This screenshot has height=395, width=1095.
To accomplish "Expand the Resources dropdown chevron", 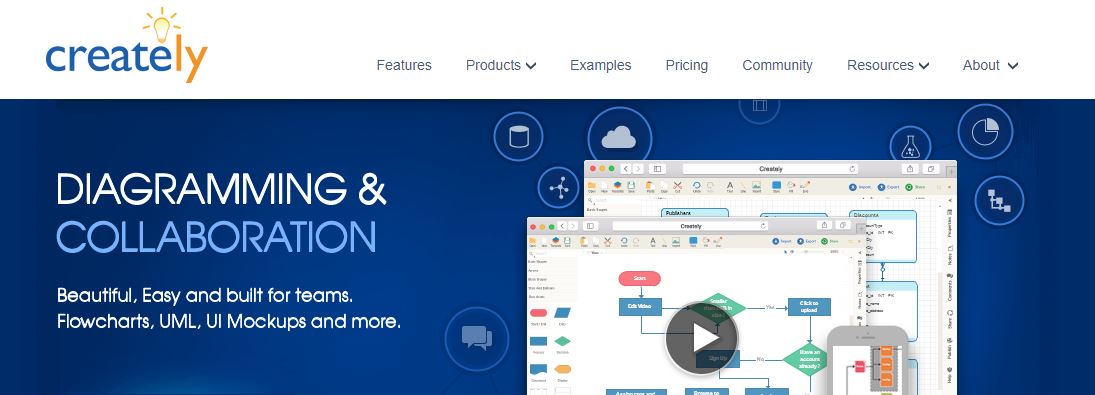I will tap(923, 66).
